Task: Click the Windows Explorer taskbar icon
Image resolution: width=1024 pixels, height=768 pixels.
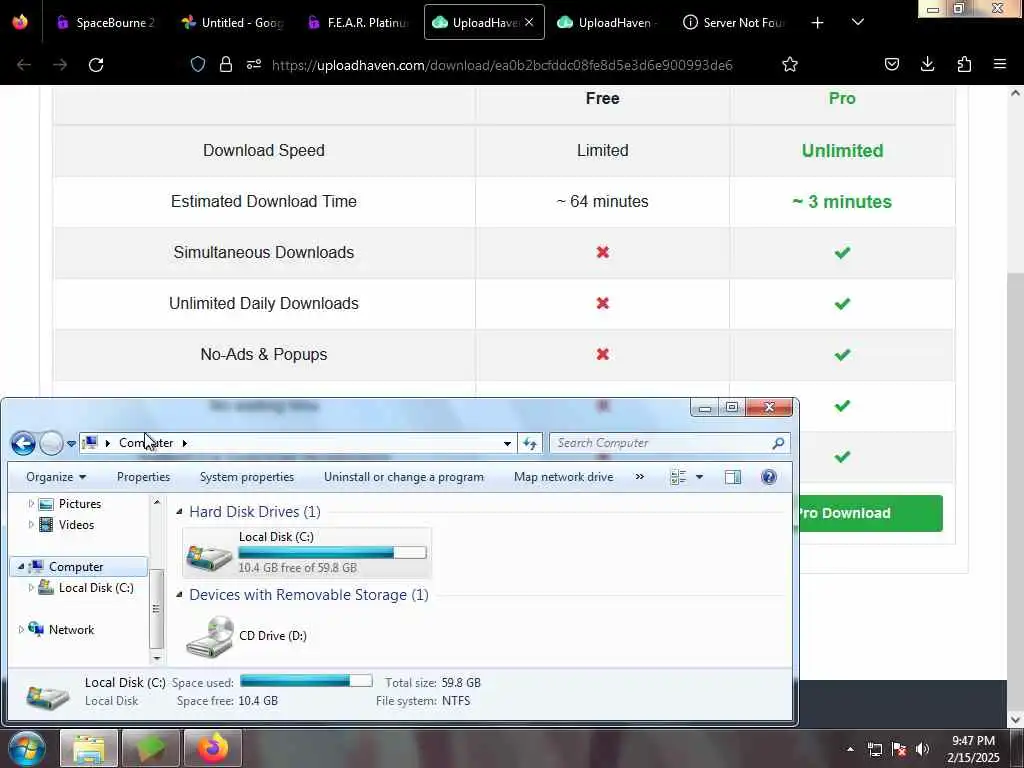Action: (89, 748)
